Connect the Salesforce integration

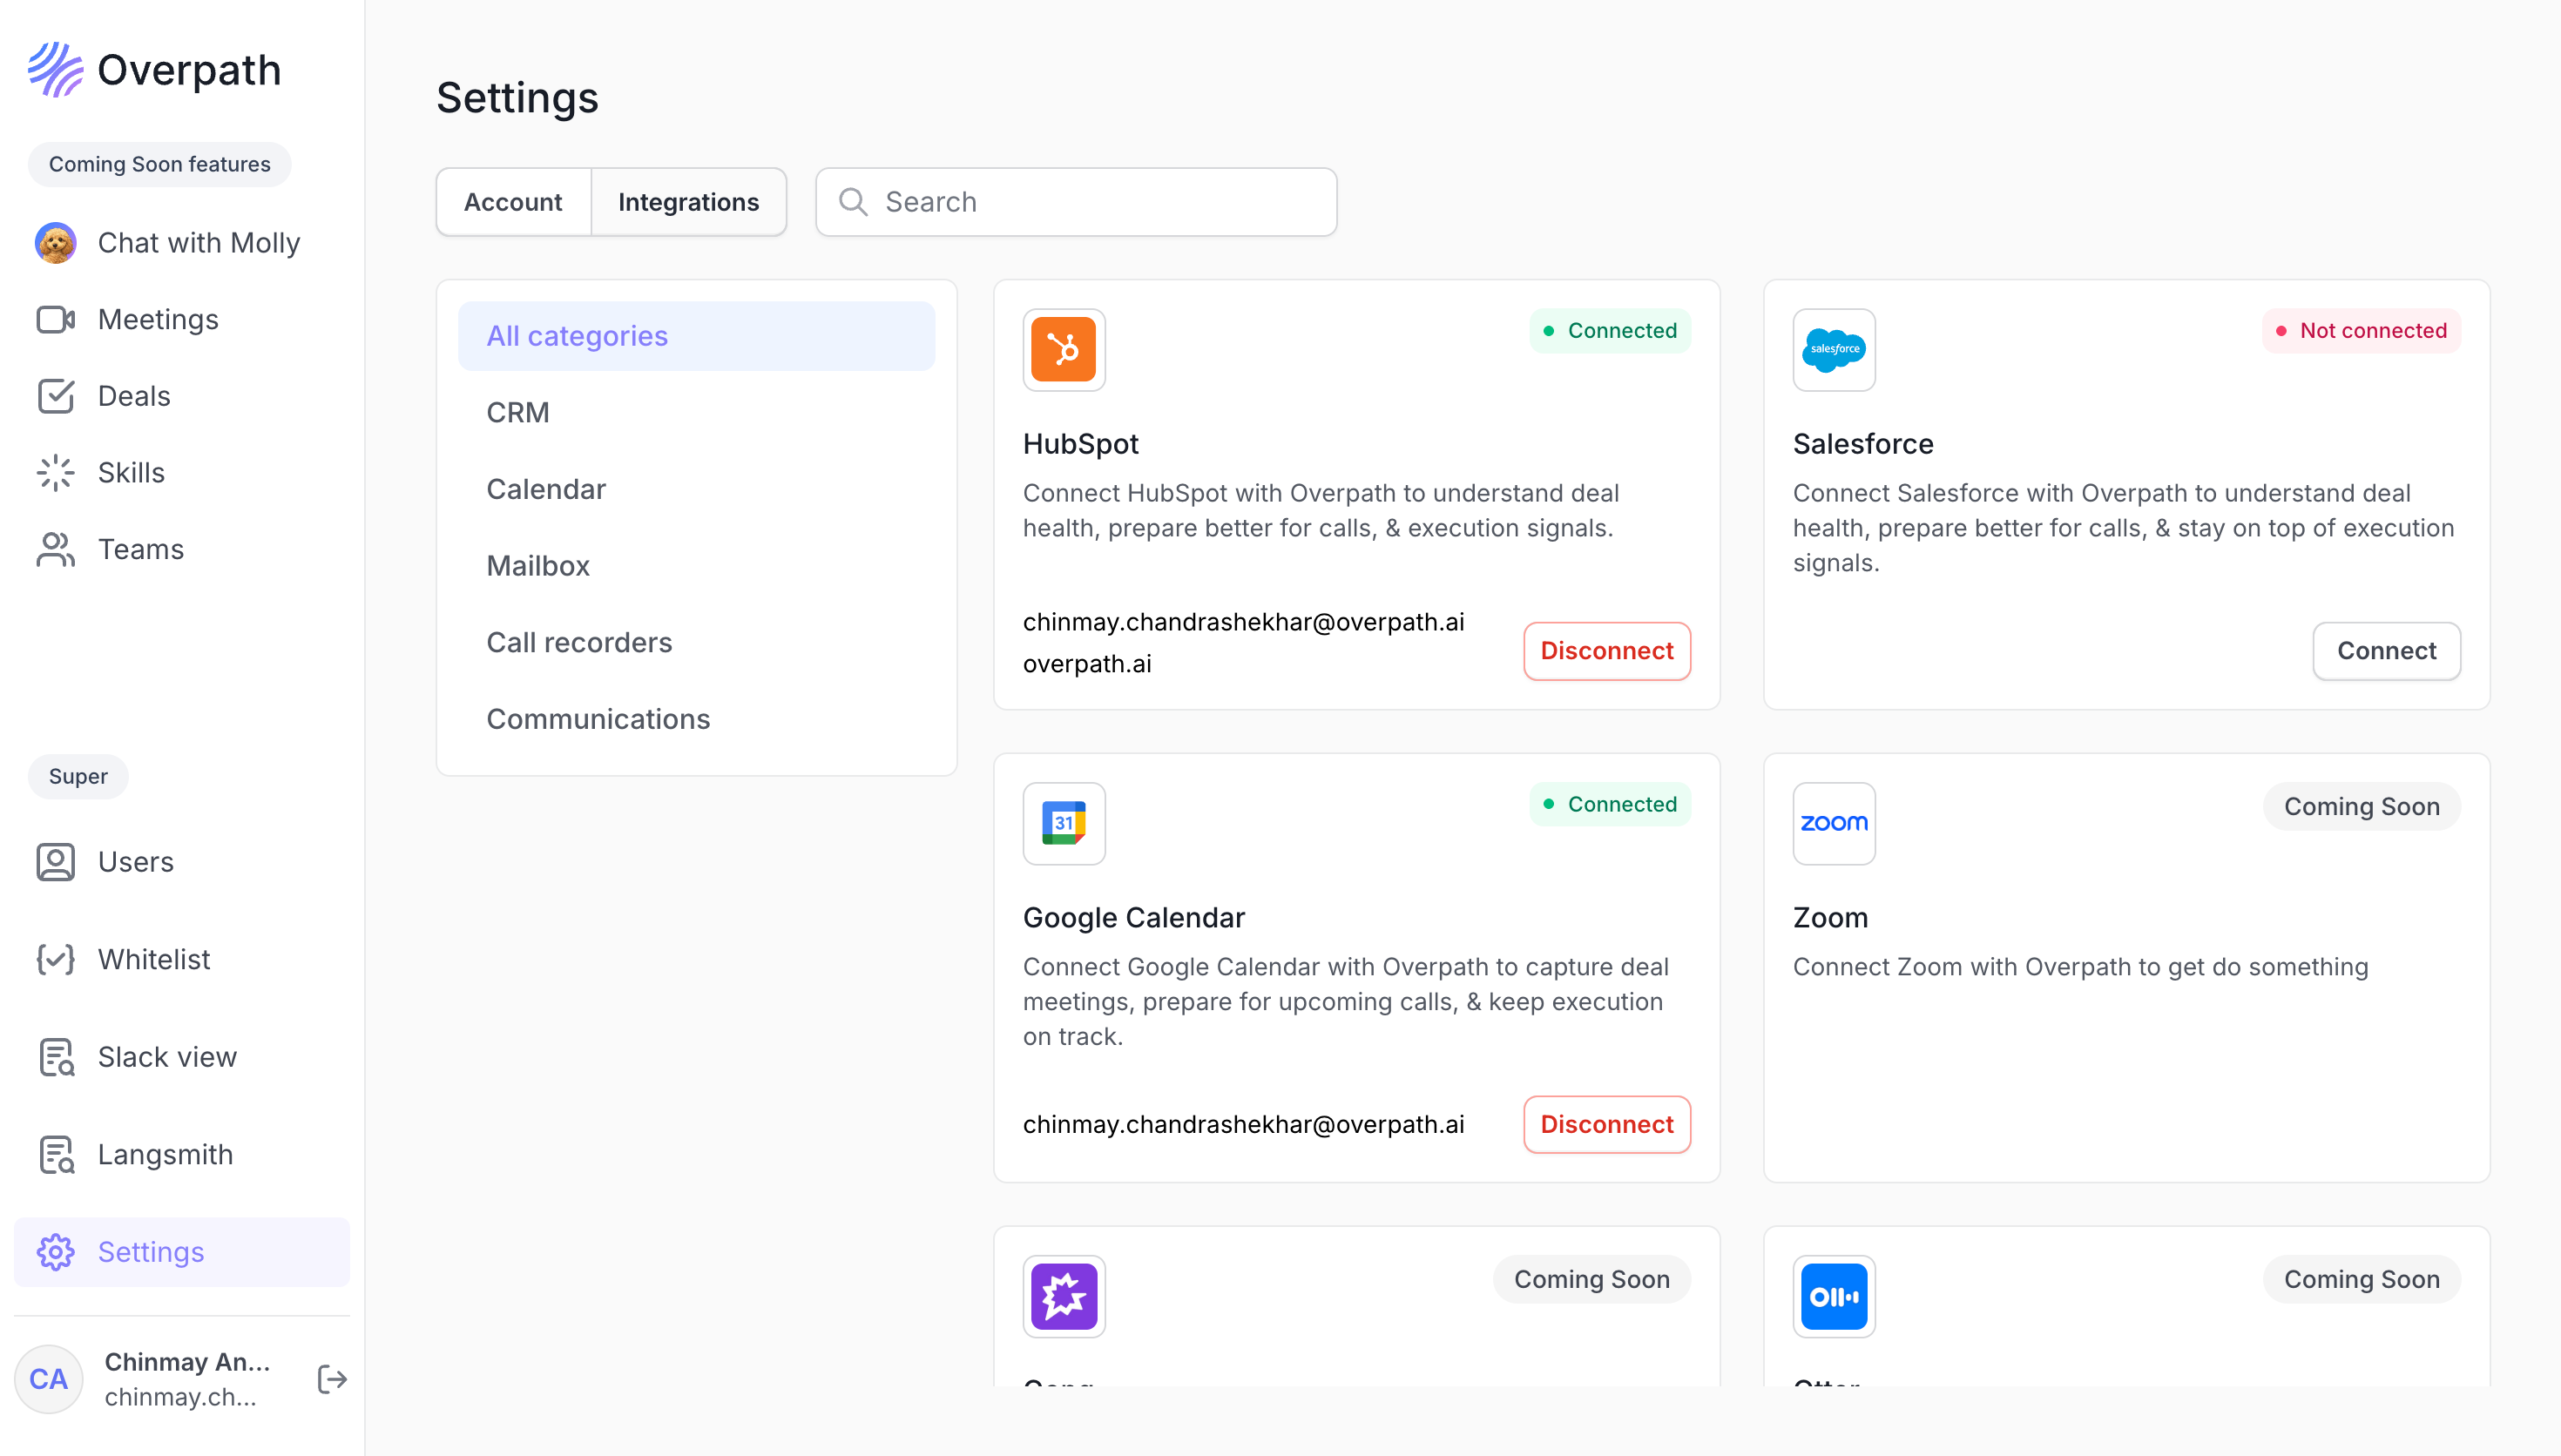pyautogui.click(x=2386, y=651)
